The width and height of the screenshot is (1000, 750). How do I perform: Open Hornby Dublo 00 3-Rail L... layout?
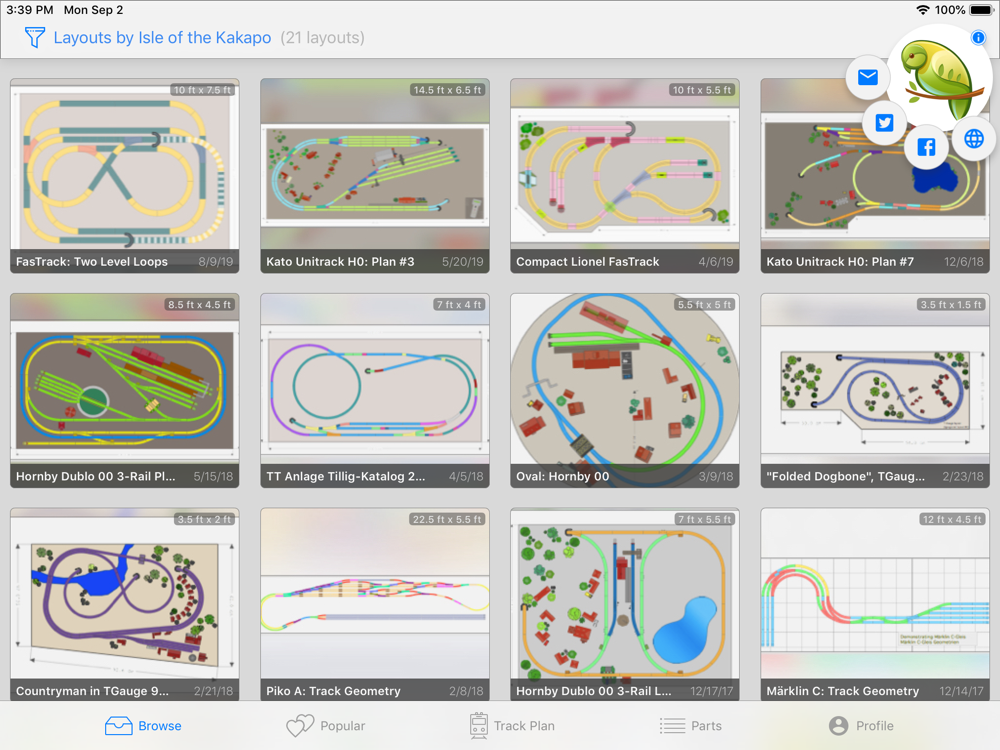(624, 605)
